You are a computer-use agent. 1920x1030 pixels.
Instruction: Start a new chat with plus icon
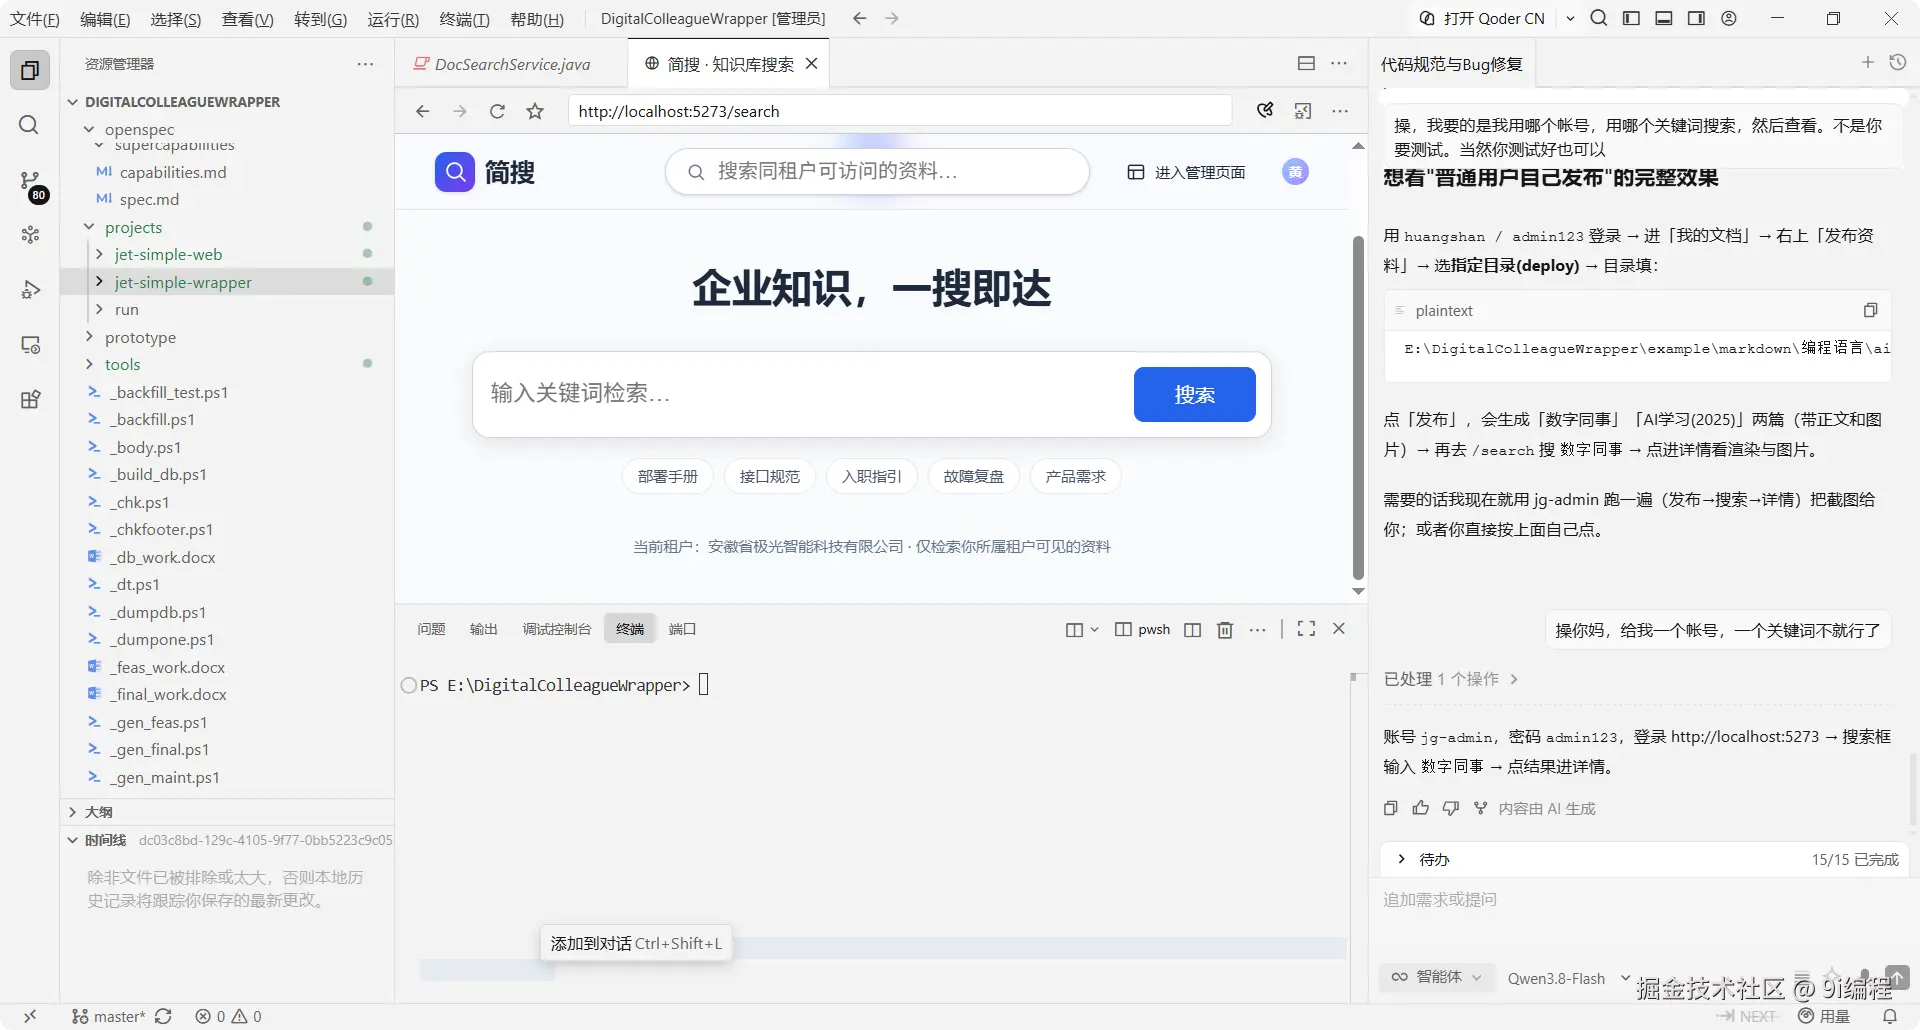(x=1867, y=62)
